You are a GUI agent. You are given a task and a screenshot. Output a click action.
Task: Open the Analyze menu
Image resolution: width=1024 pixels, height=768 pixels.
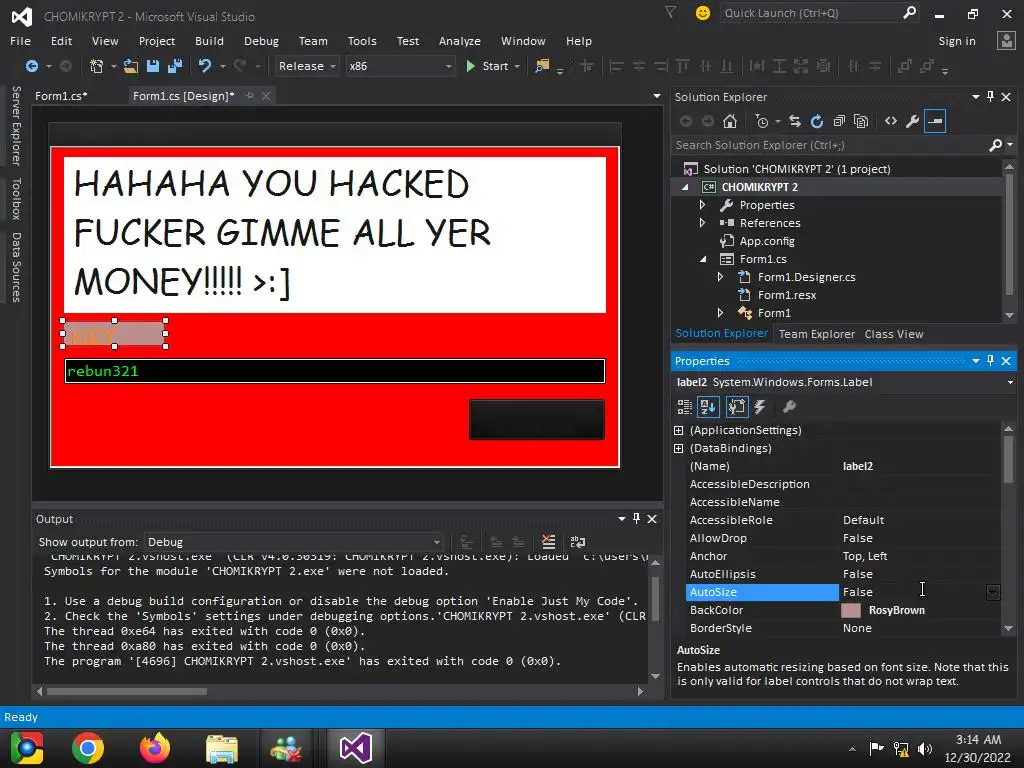coord(460,40)
